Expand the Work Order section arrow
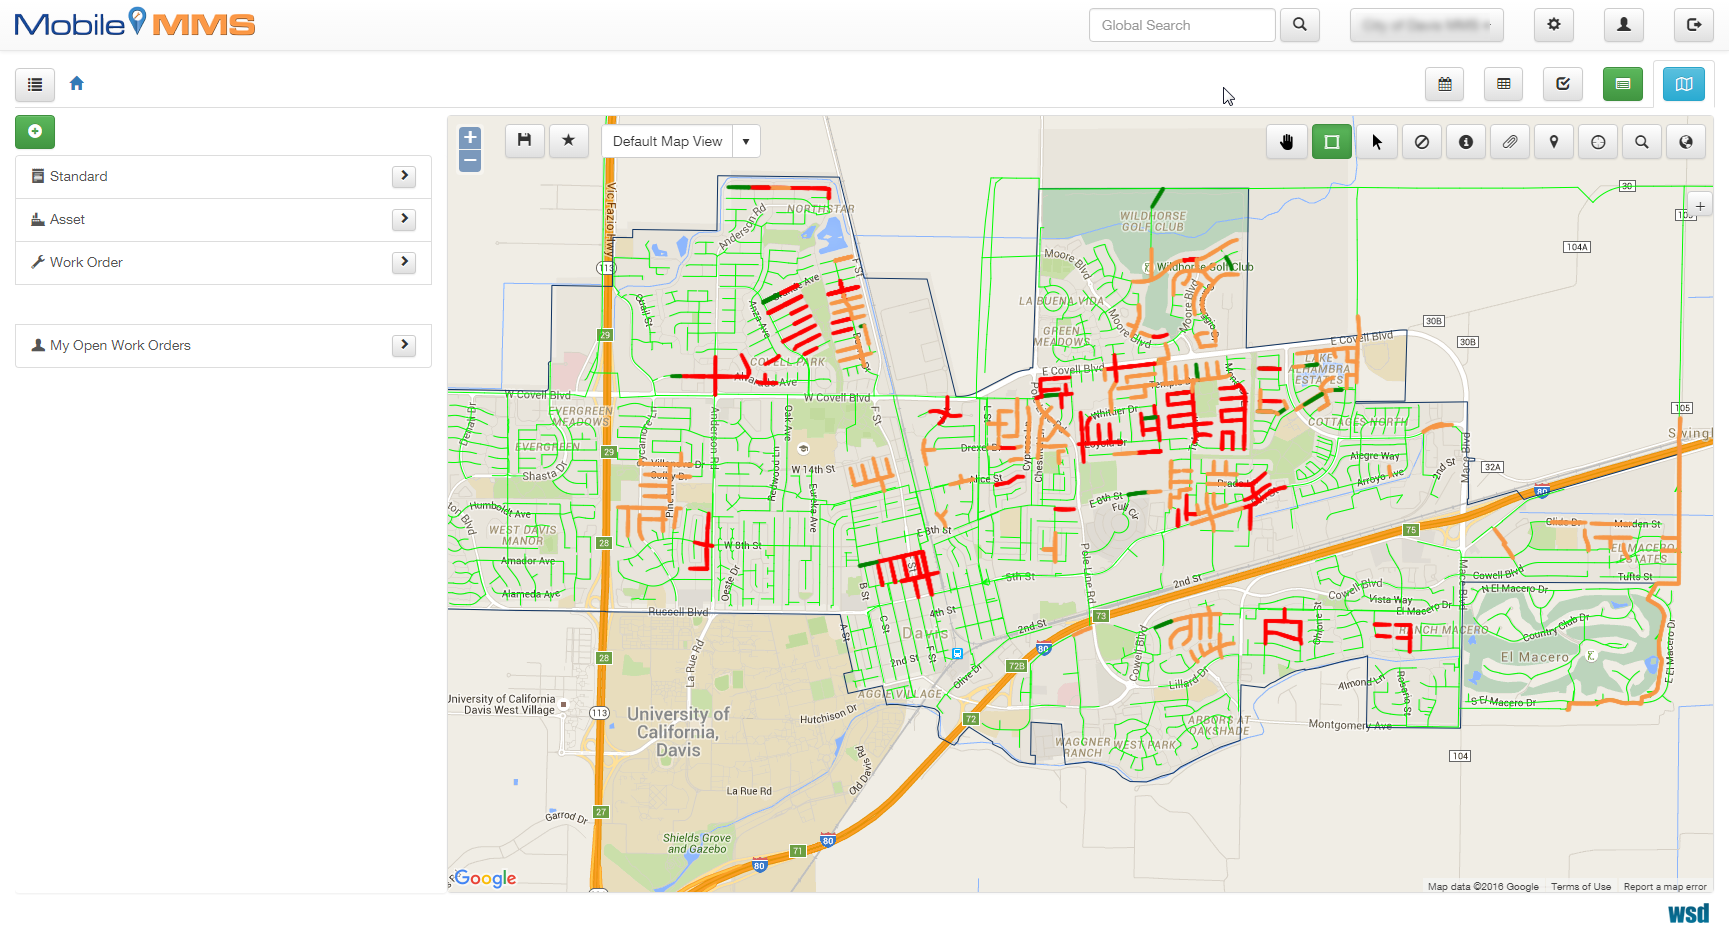The height and width of the screenshot is (933, 1729). pos(404,262)
